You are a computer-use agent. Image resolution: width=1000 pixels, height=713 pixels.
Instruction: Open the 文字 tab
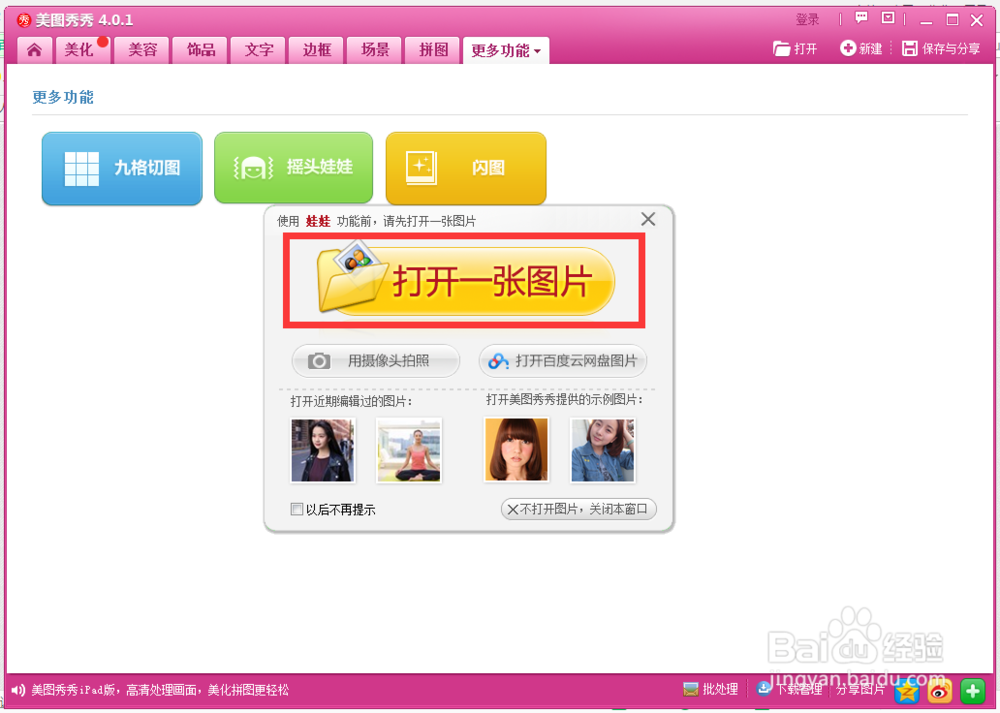(x=259, y=50)
